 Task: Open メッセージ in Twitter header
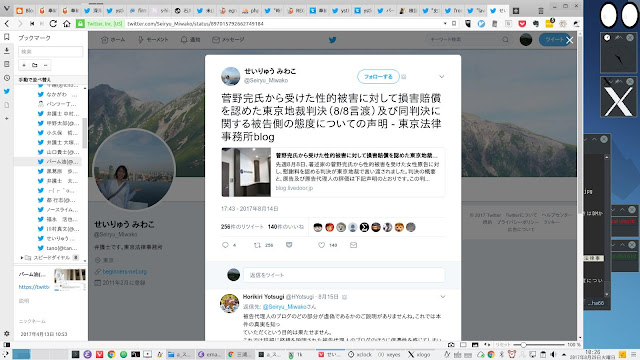click(x=228, y=40)
